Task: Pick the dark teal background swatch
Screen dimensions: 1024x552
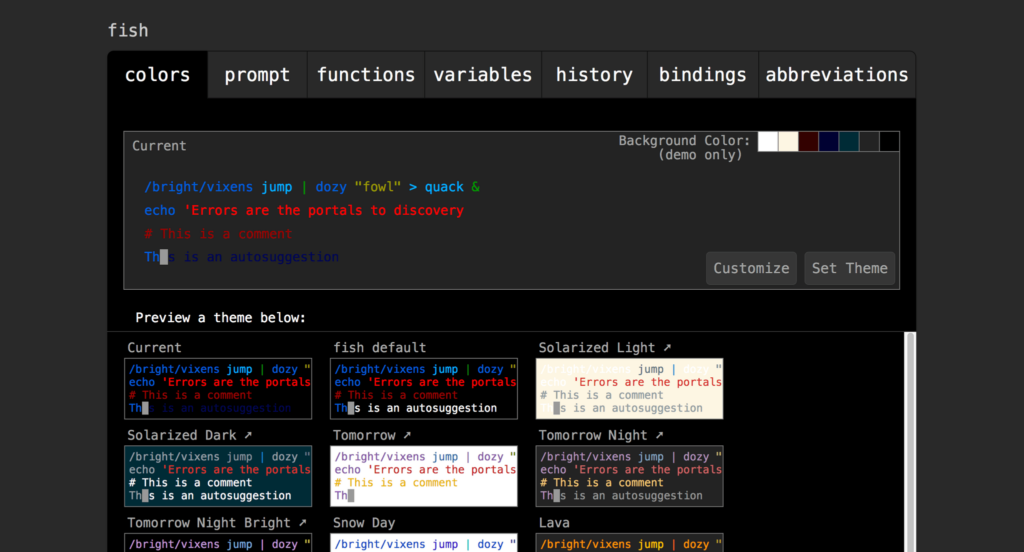Action: click(x=849, y=142)
